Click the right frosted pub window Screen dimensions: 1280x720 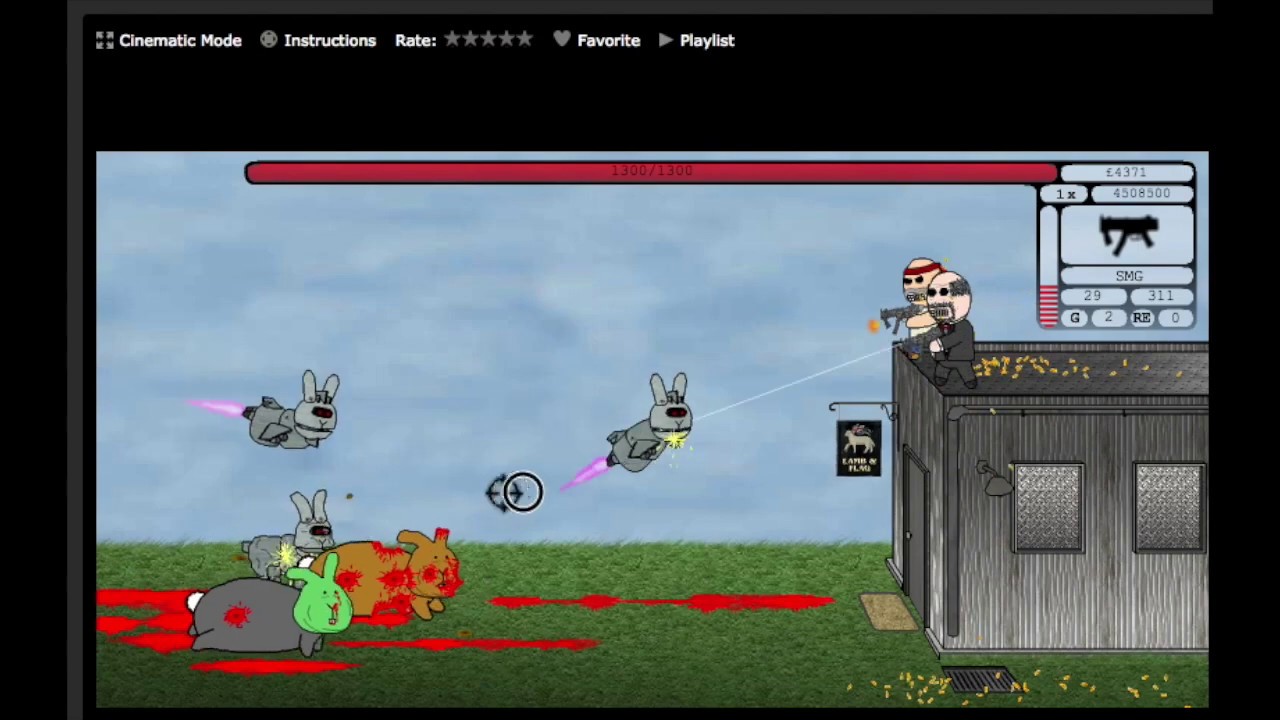(x=1168, y=507)
